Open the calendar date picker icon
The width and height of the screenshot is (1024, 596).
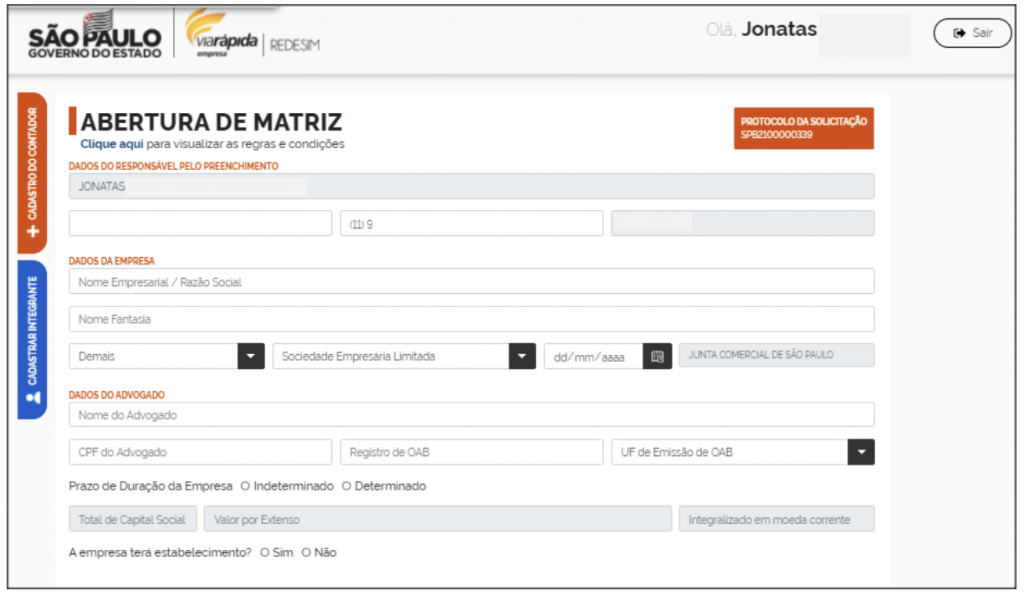(657, 356)
